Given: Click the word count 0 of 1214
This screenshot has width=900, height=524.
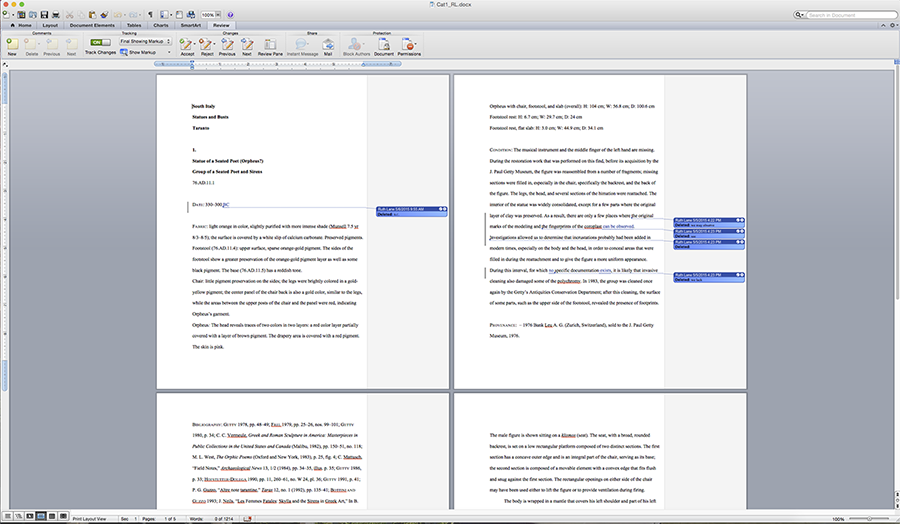Looking at the screenshot, I should pos(211,518).
